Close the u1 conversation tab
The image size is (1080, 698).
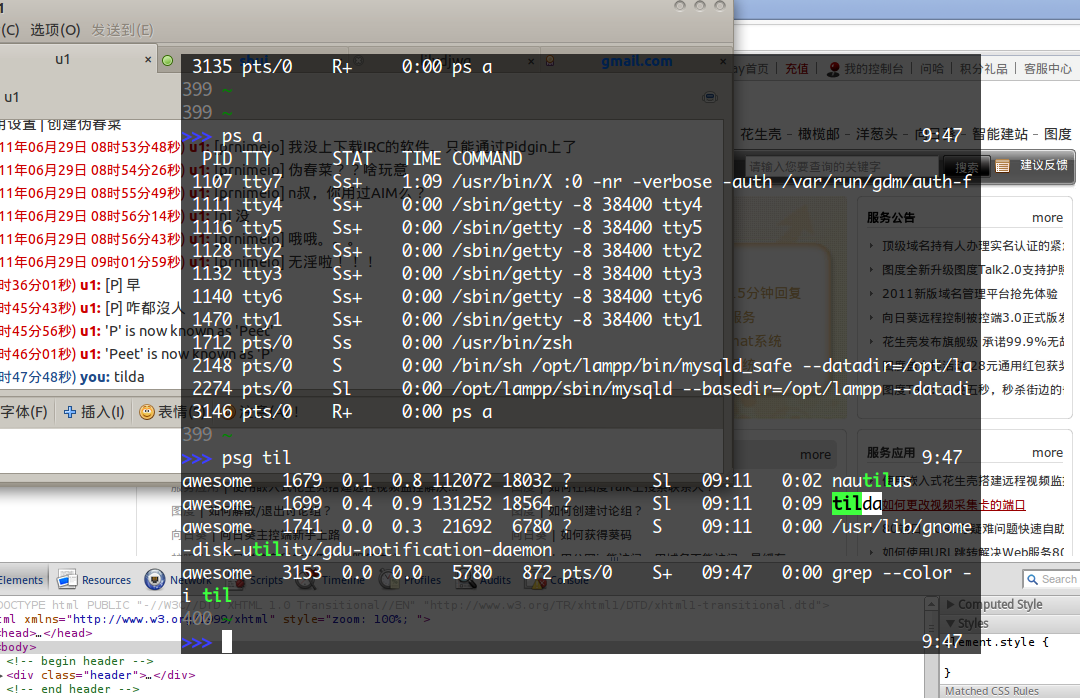148,60
